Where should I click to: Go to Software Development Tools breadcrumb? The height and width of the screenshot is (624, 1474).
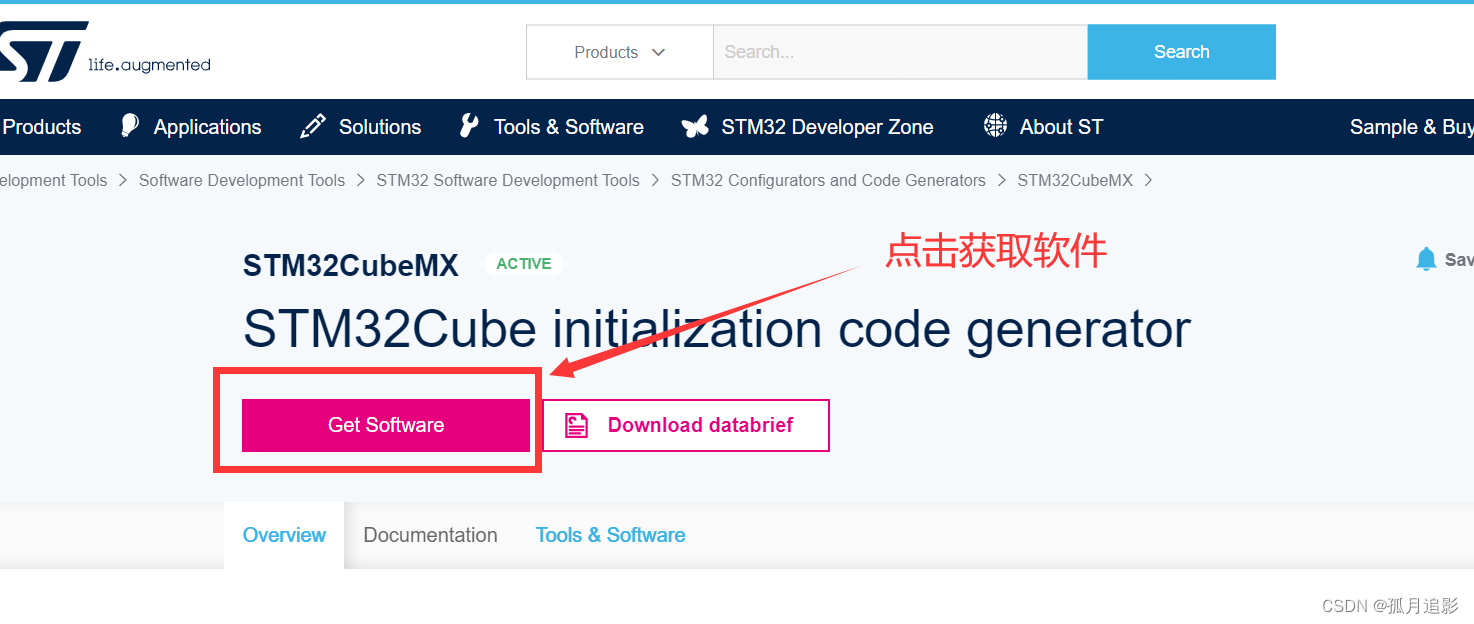coord(241,181)
